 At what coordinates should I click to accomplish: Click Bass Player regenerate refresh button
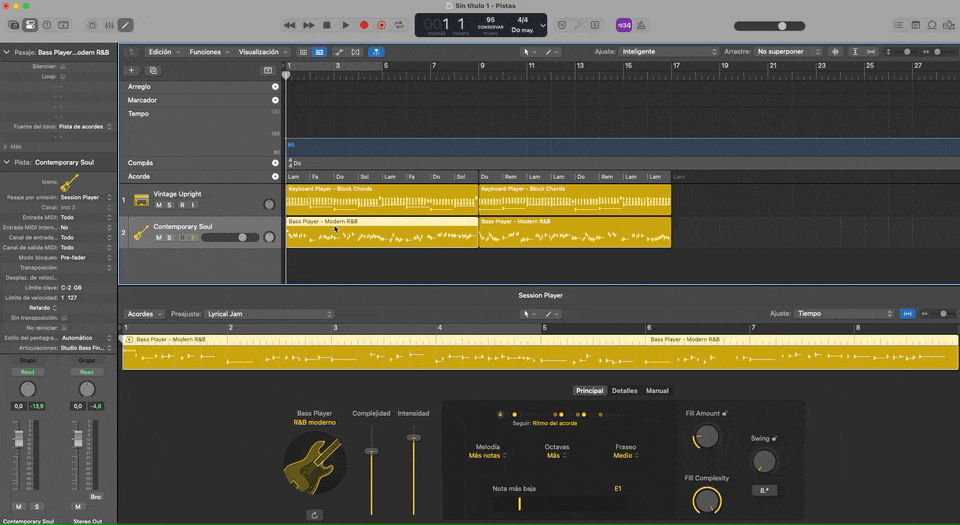click(x=314, y=515)
